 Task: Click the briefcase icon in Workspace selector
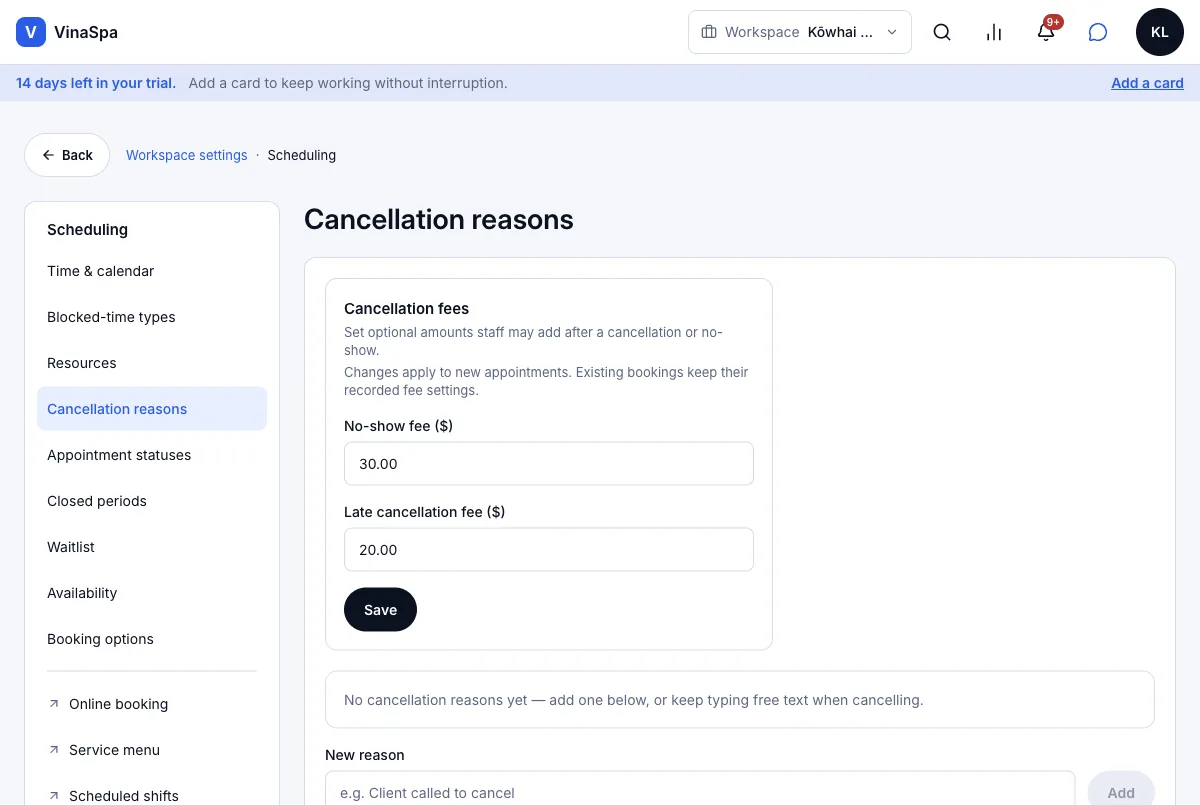click(x=709, y=32)
